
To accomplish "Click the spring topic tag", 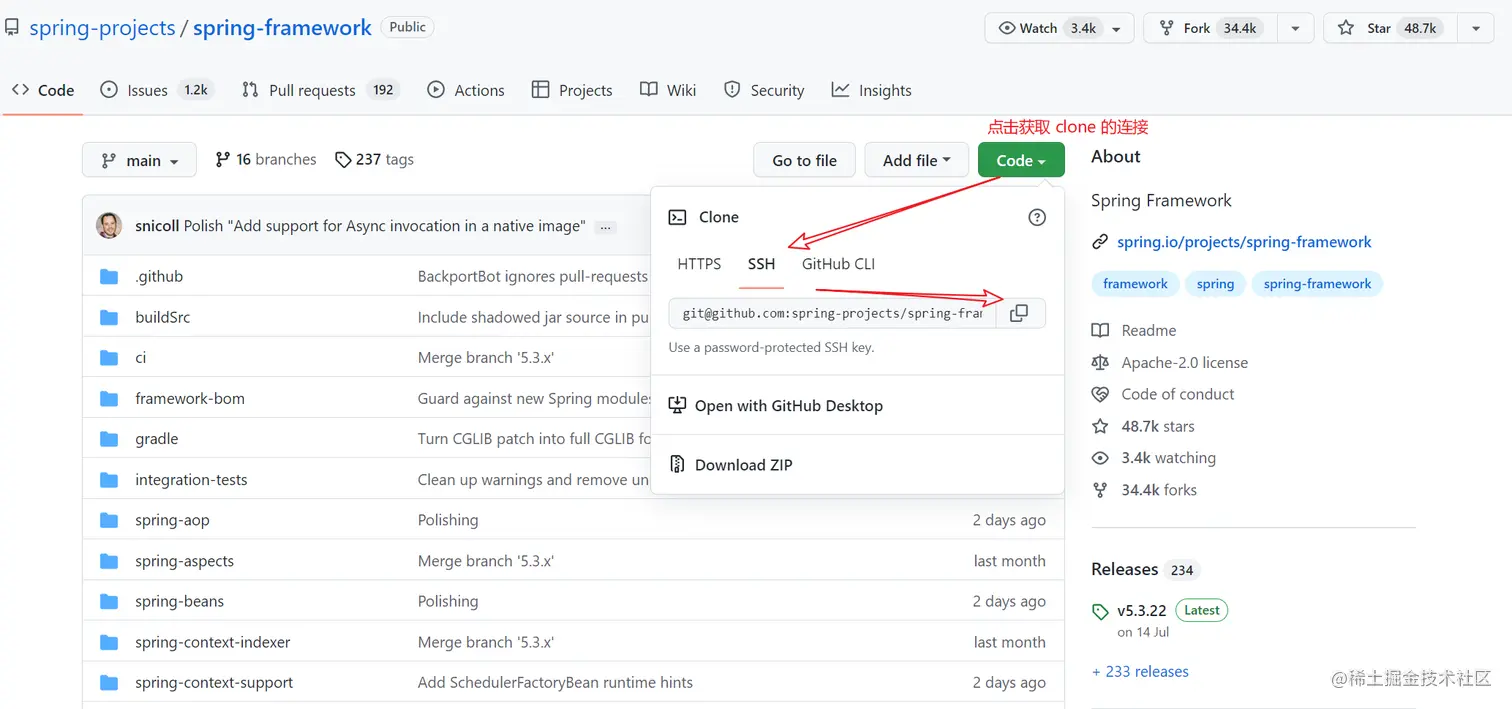I will tap(1215, 284).
